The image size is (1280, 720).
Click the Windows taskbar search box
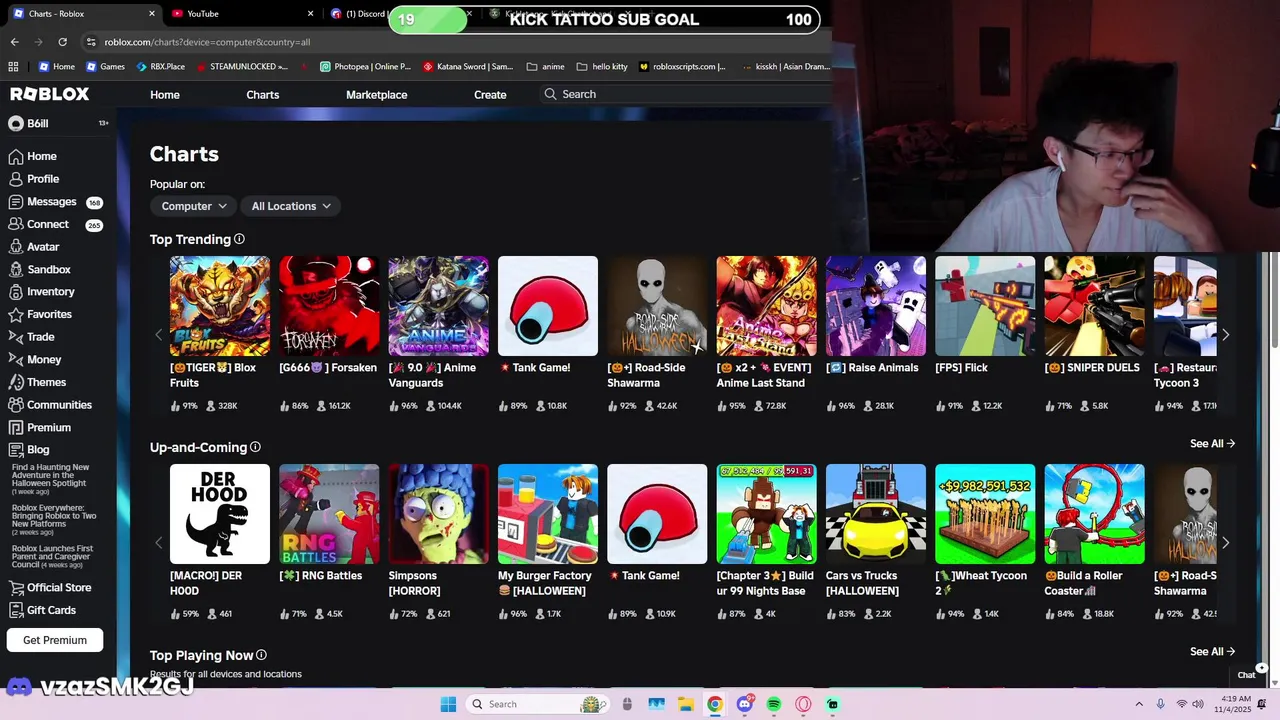tap(538, 704)
